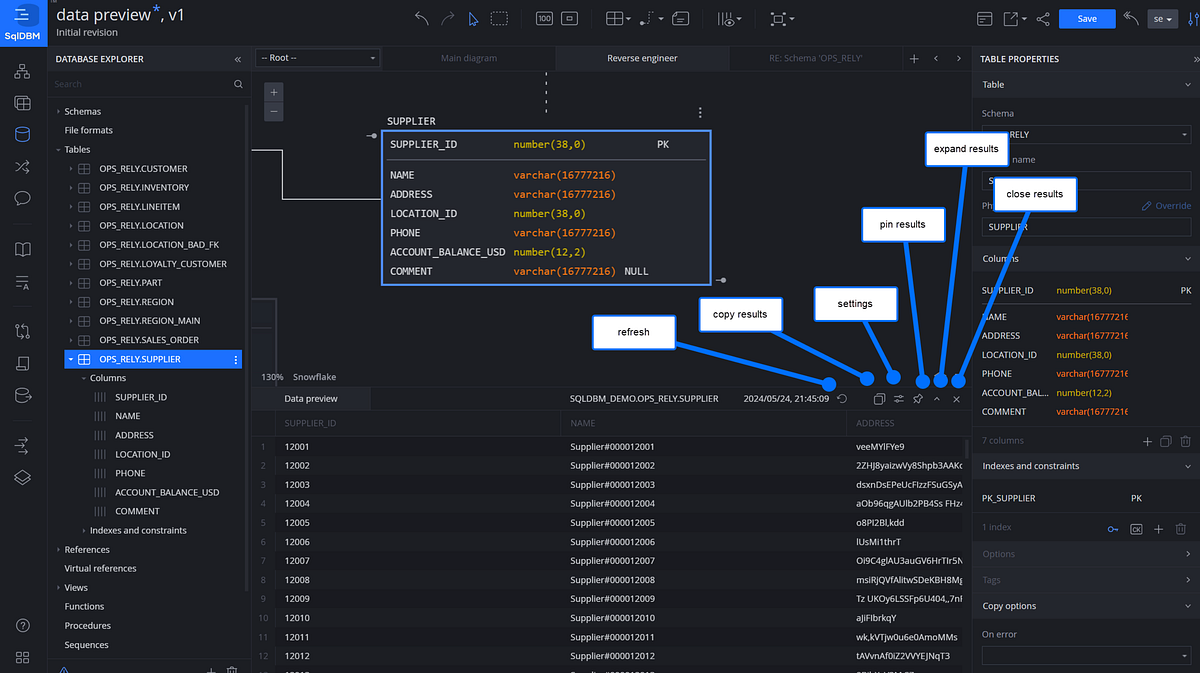
Task: Select the marquee selection tool
Action: tap(499, 18)
